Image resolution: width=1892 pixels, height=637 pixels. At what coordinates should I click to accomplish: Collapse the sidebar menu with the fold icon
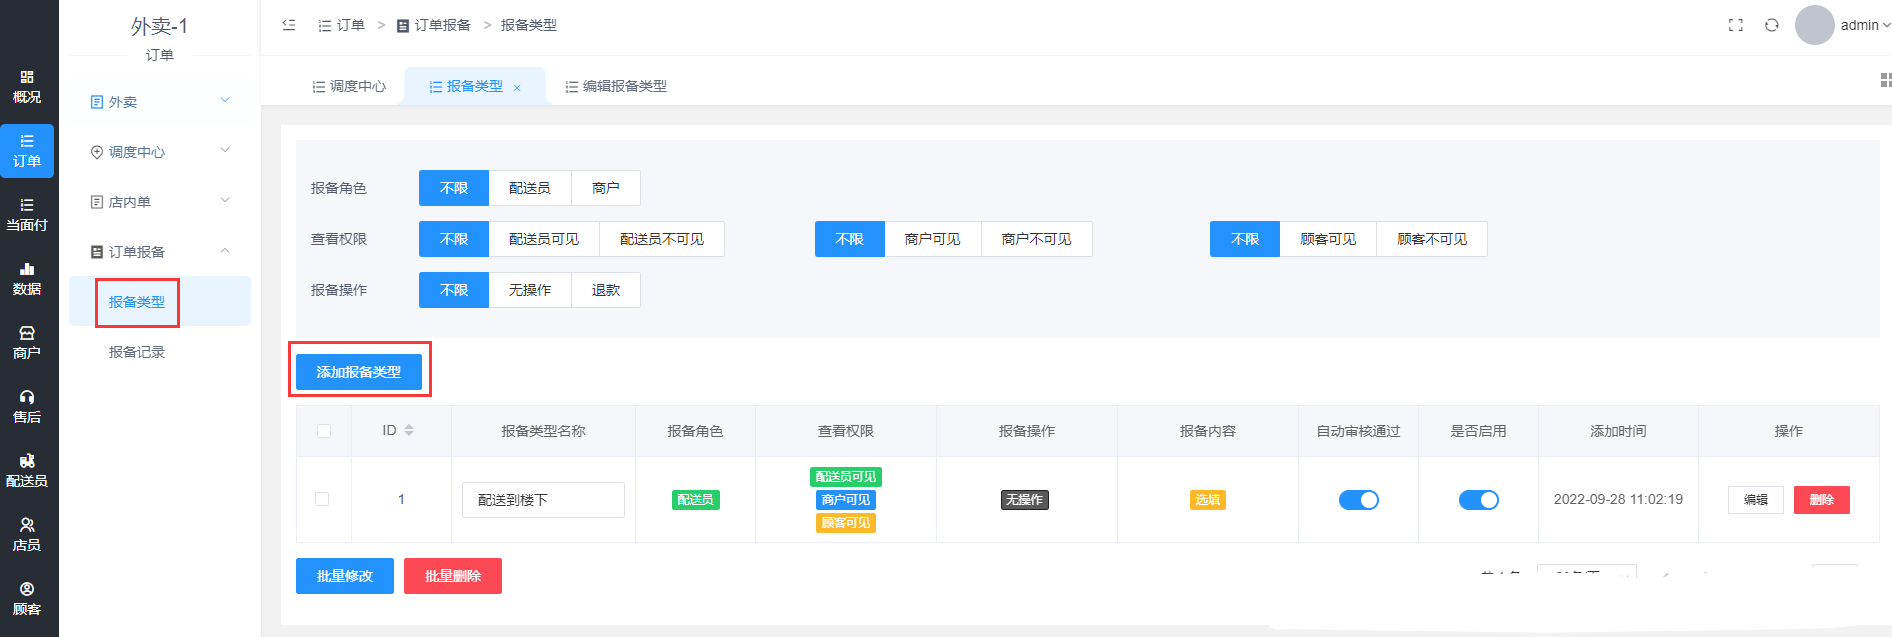pos(289,25)
